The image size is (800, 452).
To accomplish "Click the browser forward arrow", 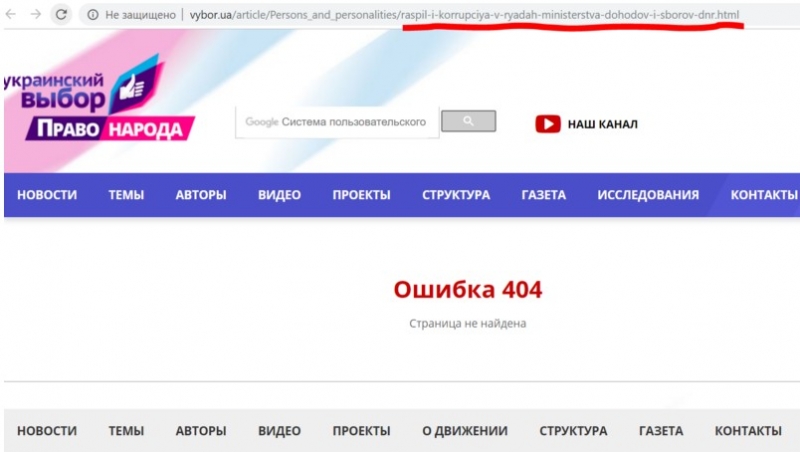I will click(x=36, y=15).
